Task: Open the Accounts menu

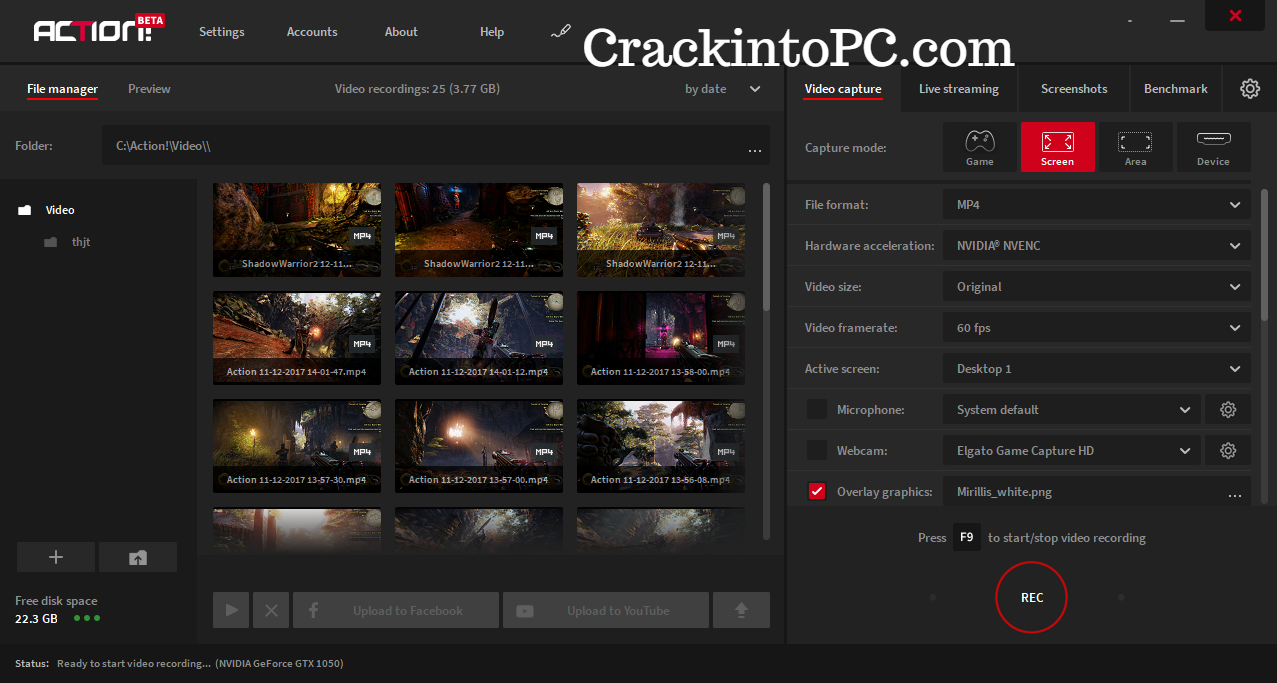Action: coord(312,32)
